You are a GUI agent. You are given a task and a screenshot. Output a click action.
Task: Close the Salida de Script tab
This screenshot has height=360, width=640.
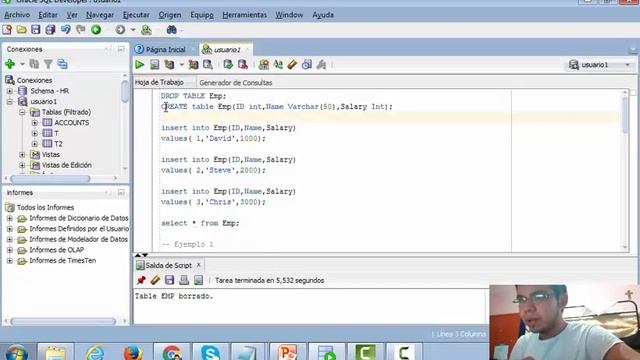tap(199, 265)
